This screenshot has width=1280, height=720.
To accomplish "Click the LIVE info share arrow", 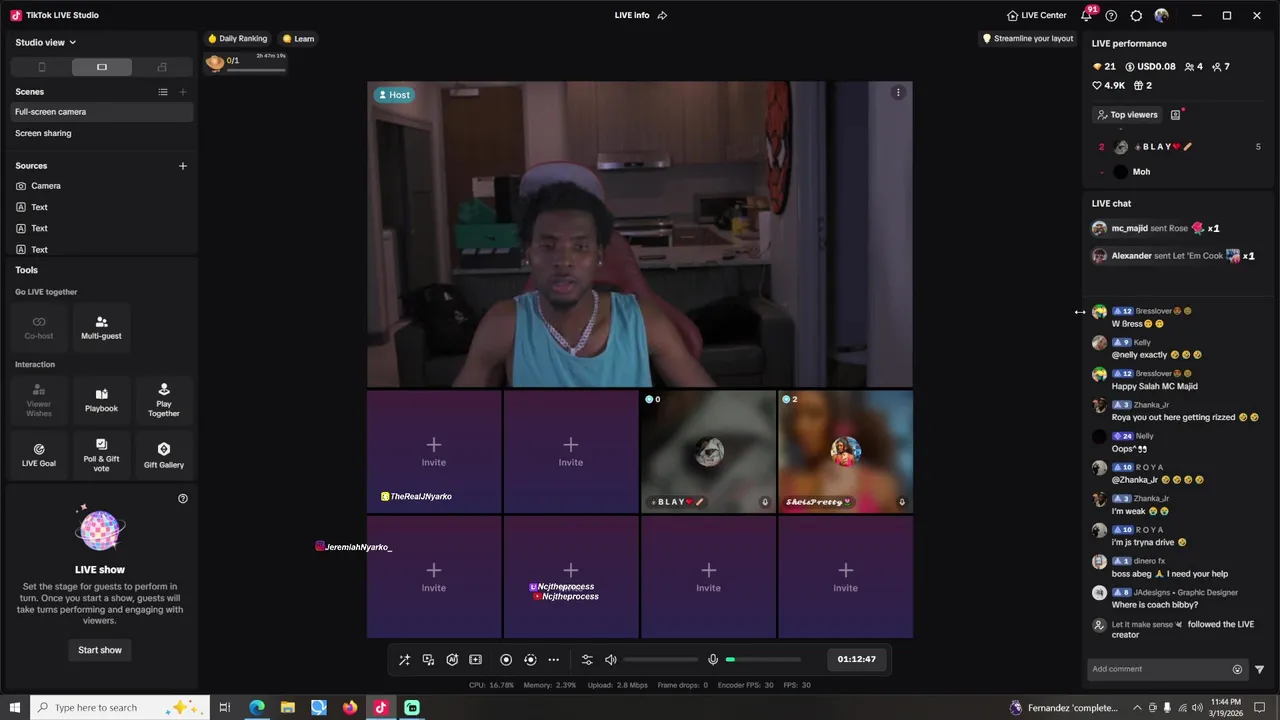I will pos(662,16).
